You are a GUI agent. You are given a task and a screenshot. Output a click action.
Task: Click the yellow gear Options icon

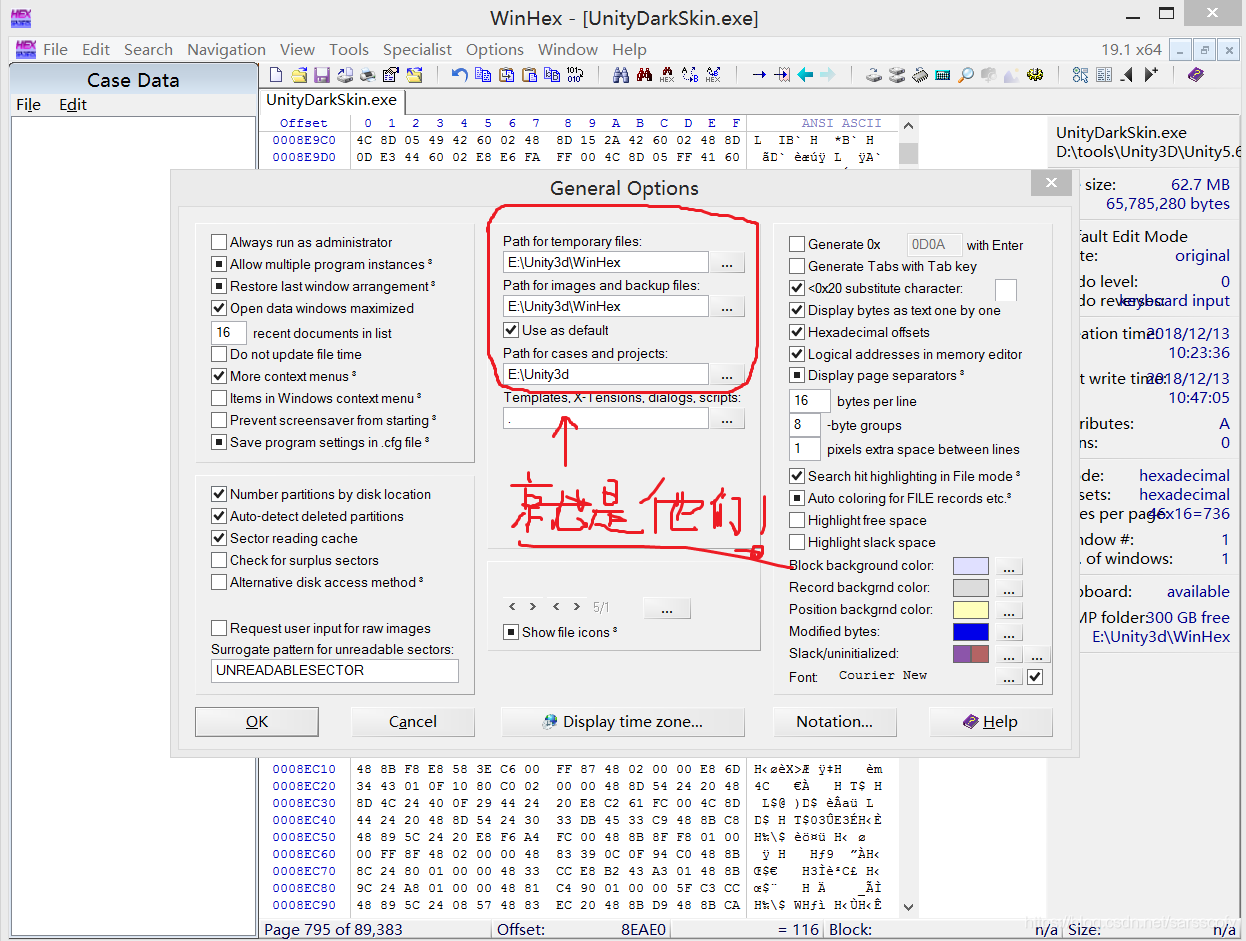pyautogui.click(x=1035, y=75)
